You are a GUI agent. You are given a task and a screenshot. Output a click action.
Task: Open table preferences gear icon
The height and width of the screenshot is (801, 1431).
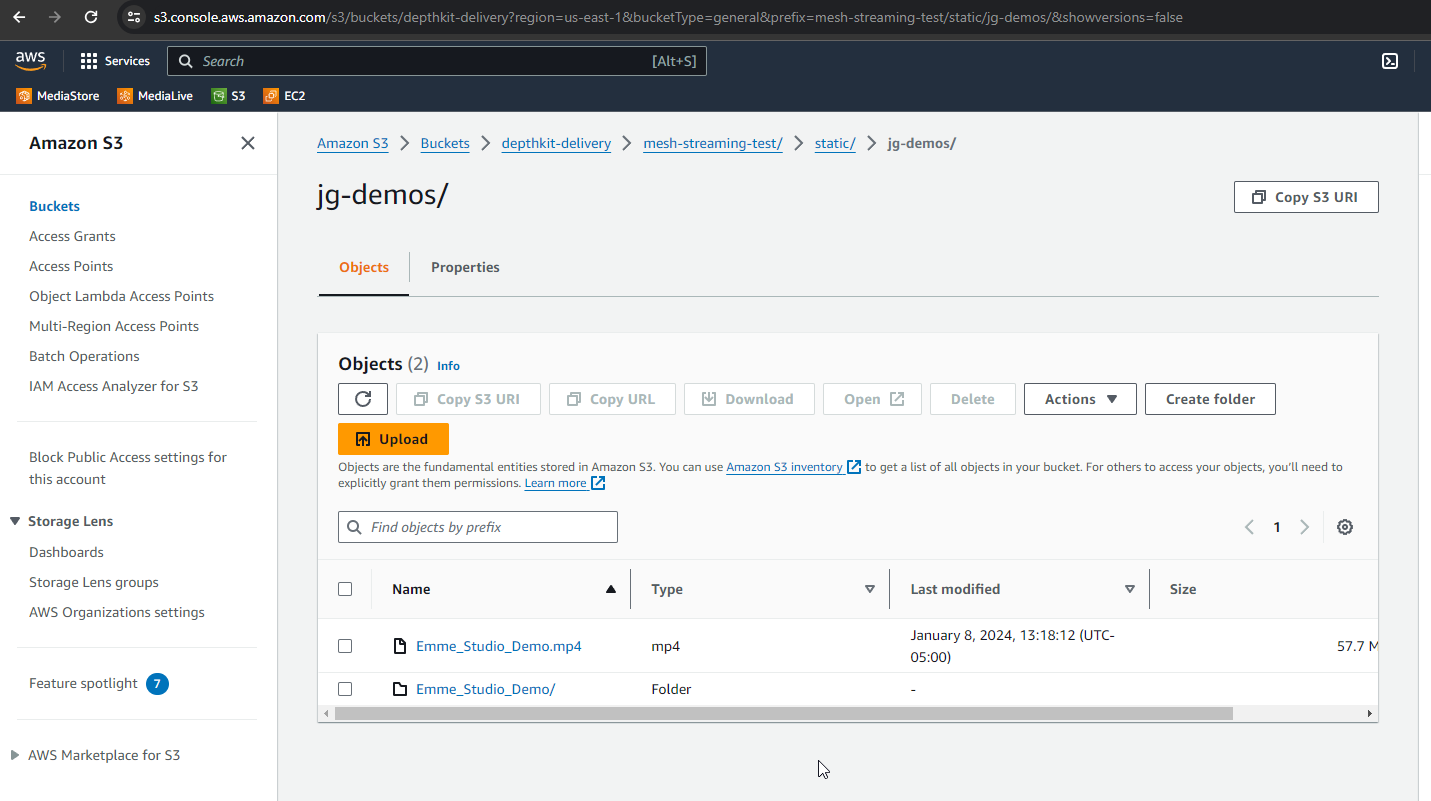1345,527
